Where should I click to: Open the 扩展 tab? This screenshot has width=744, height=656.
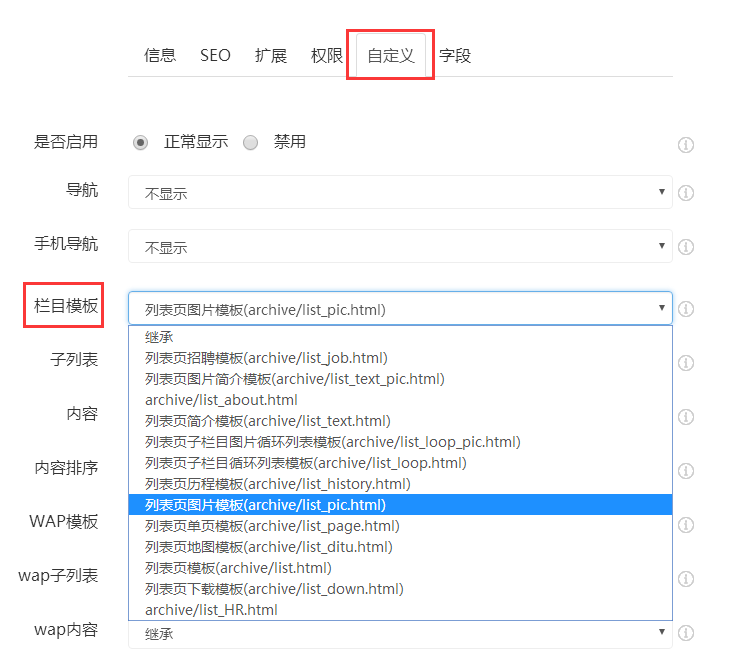[271, 56]
